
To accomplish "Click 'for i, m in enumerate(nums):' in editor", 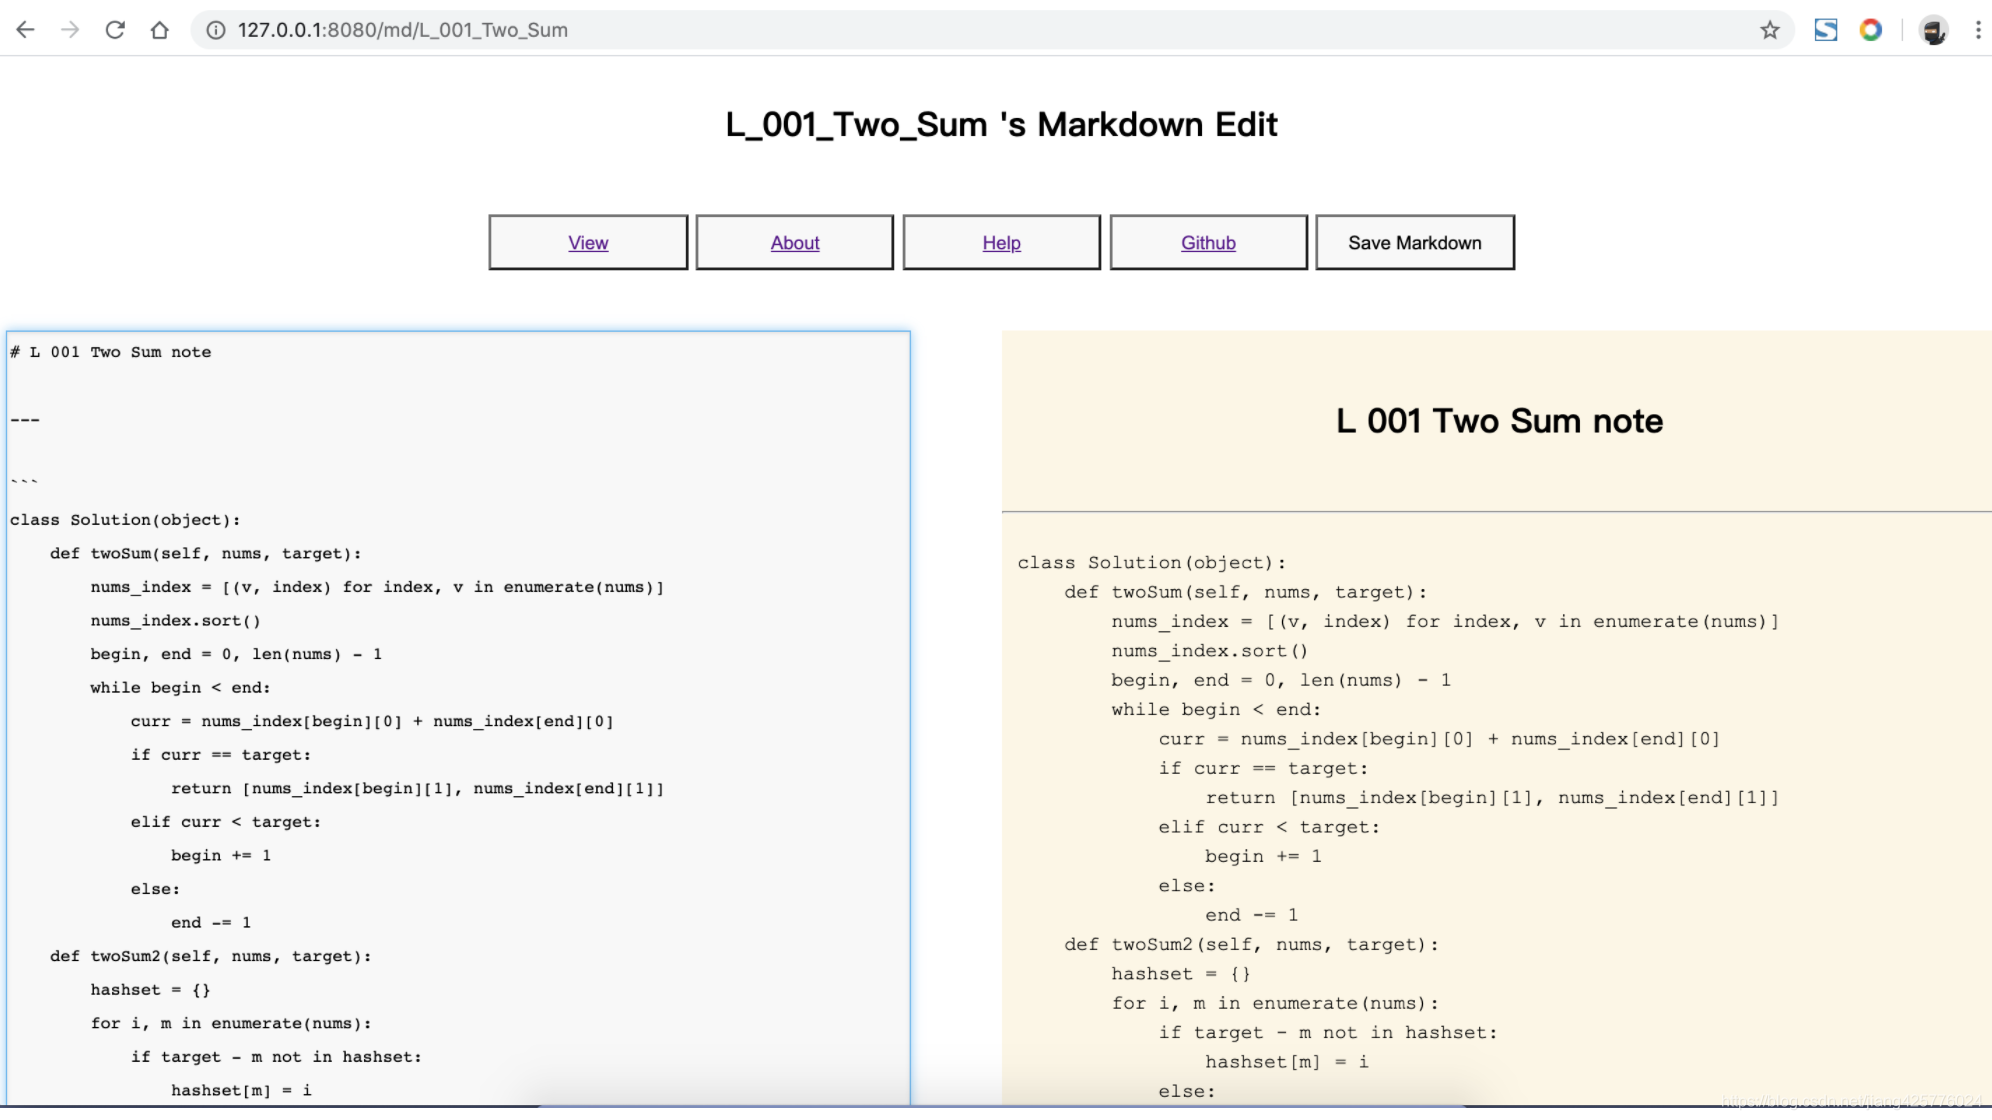I will (x=231, y=1024).
